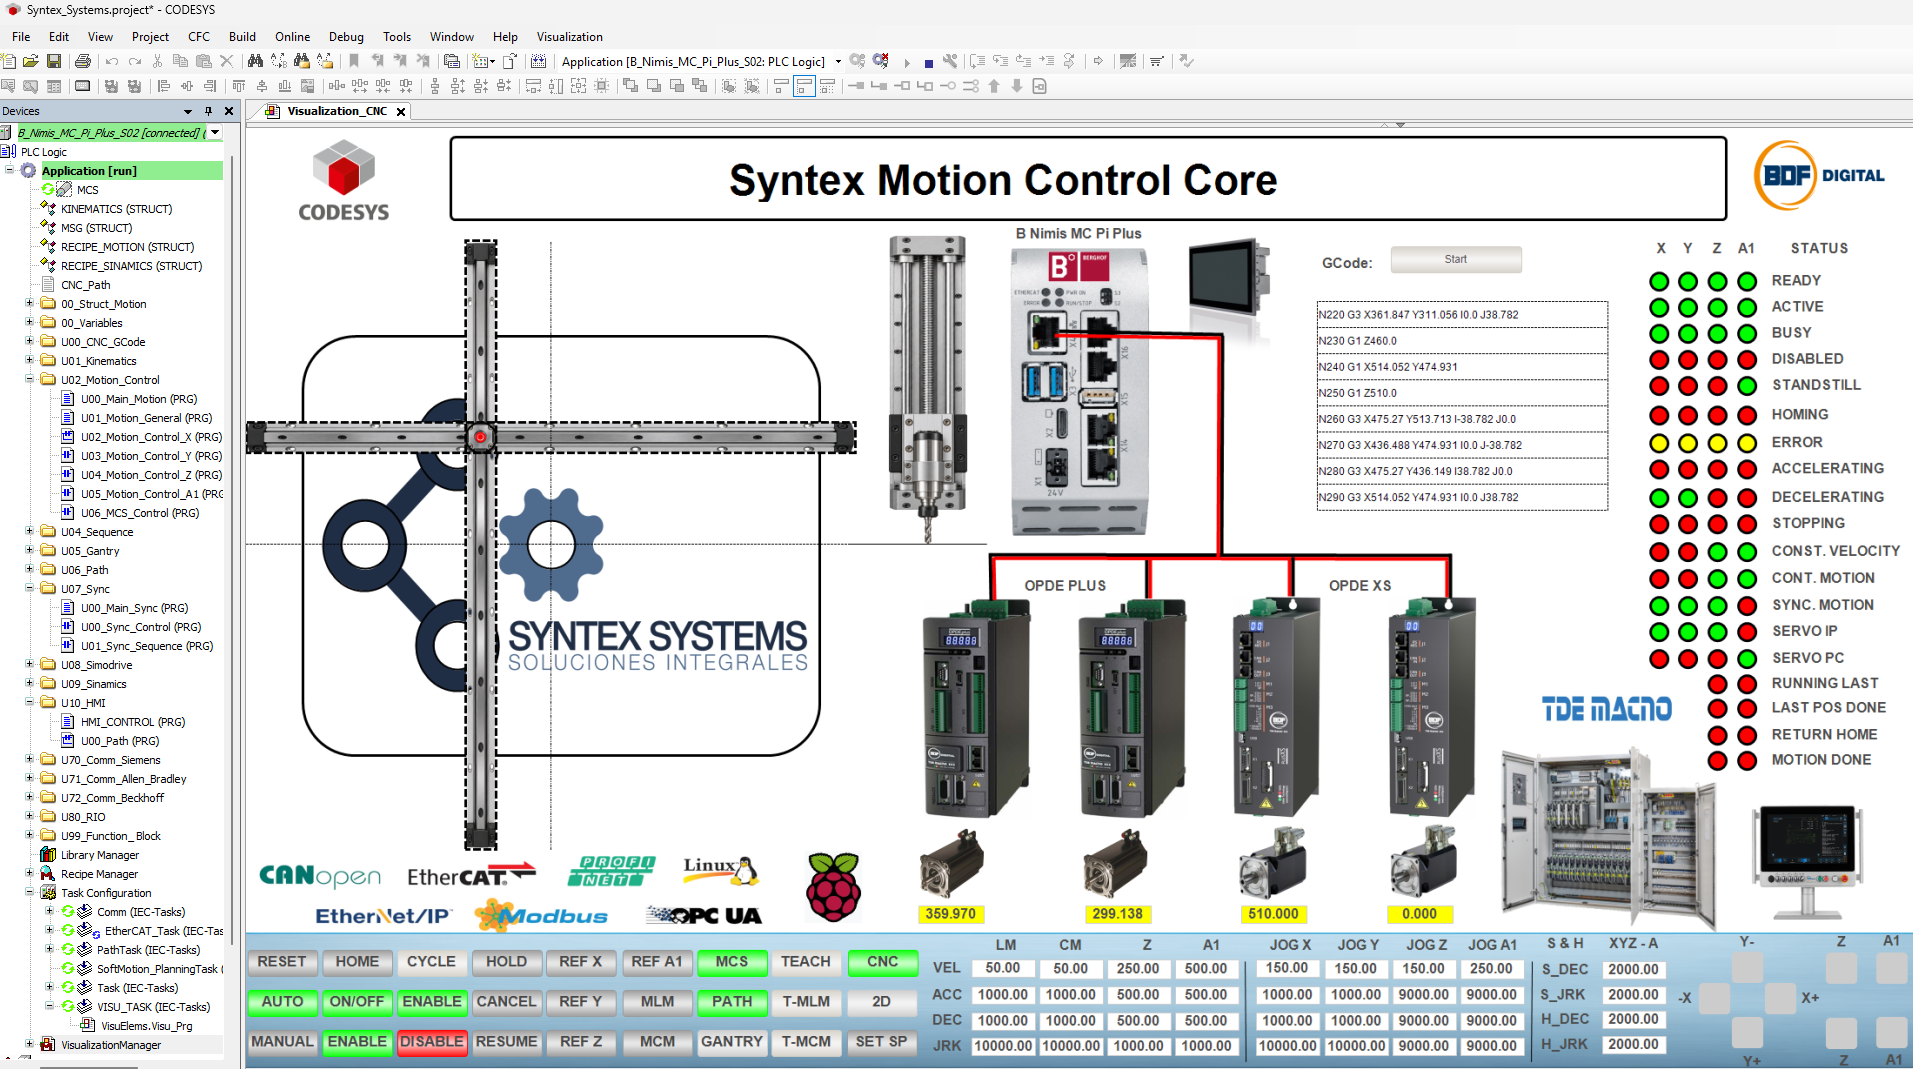Click the GCode Start button
The height and width of the screenshot is (1069, 1913).
tap(1456, 260)
